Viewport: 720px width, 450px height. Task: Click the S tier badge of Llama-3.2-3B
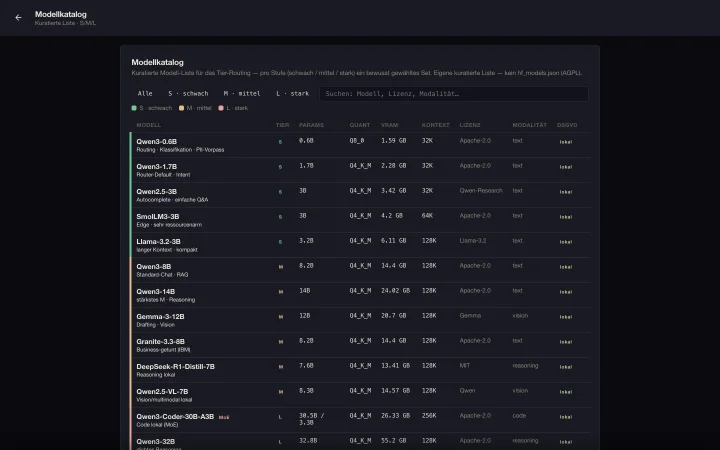point(281,242)
